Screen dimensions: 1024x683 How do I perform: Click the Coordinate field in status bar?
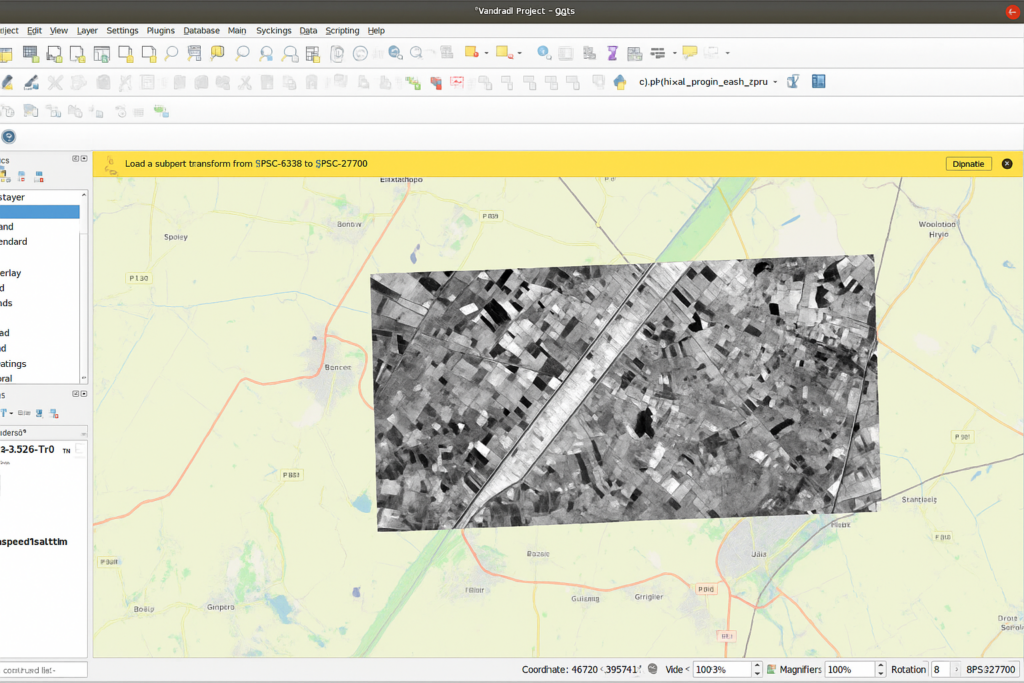(607, 670)
